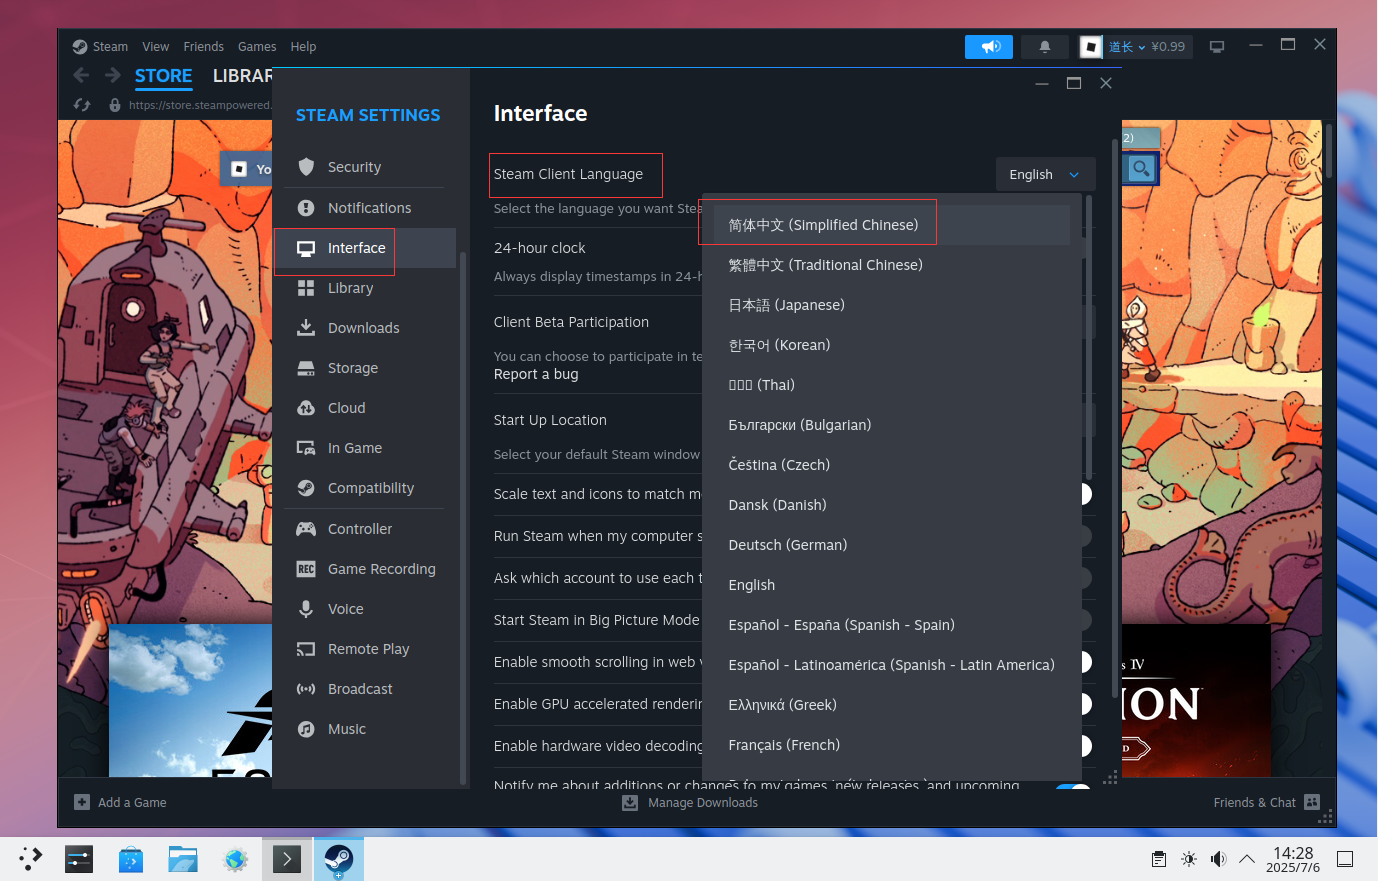Click the Notifications alert icon in sidebar

(x=306, y=208)
